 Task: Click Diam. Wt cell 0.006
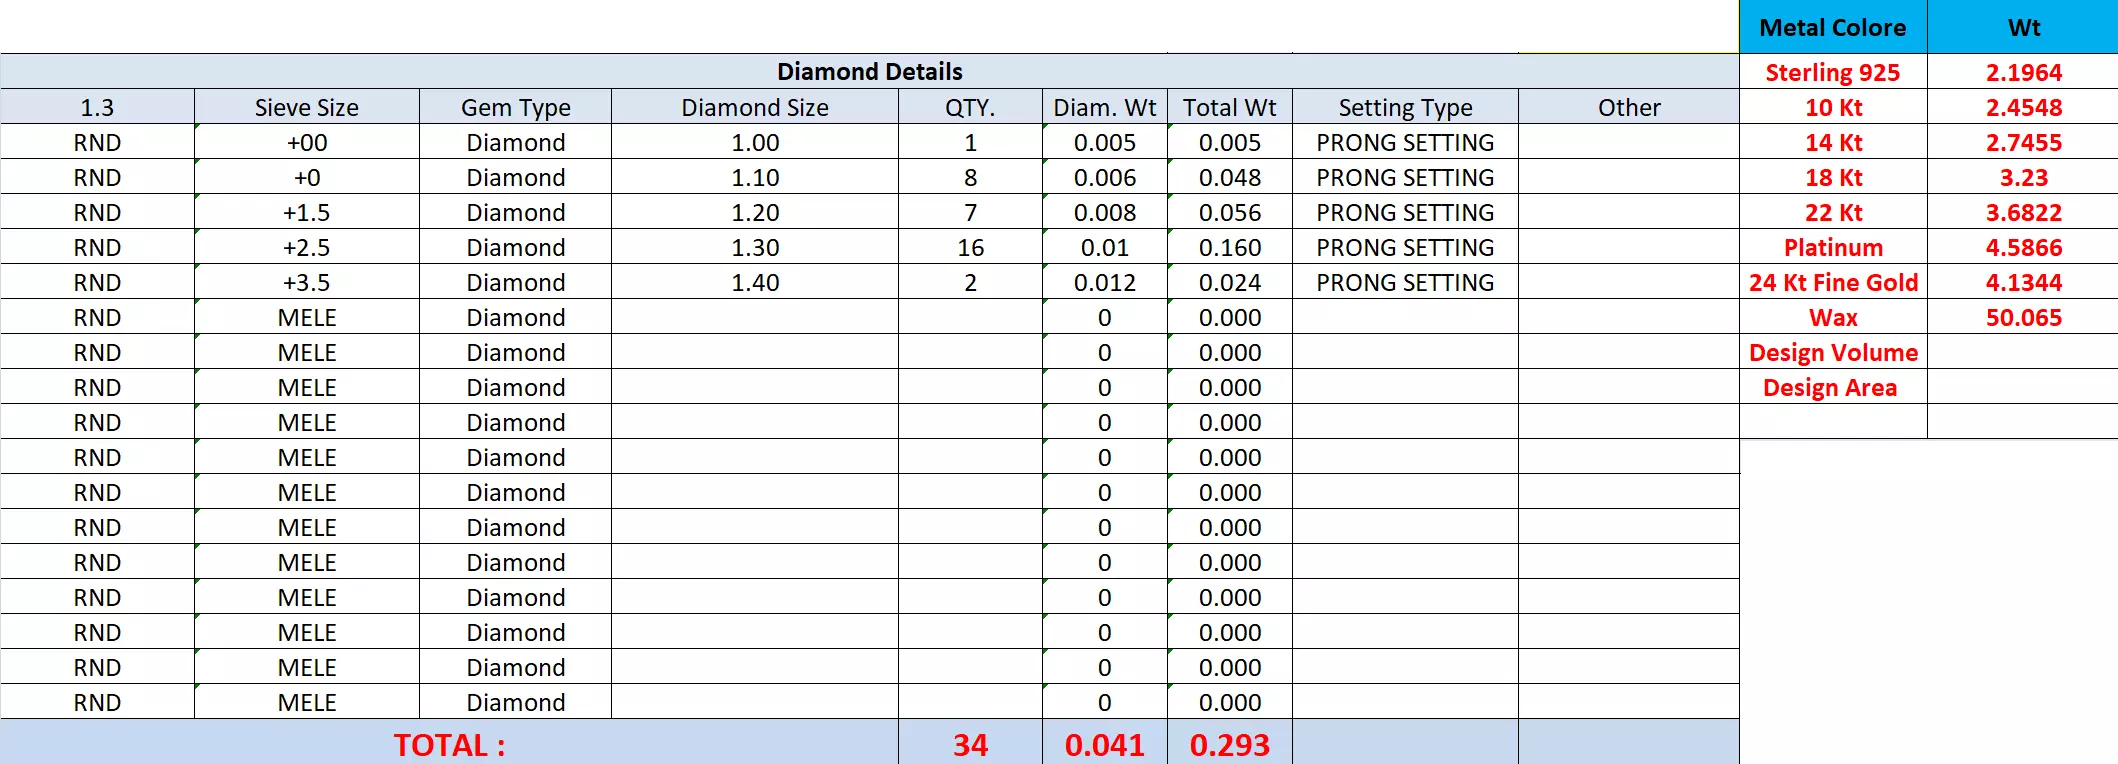(x=1105, y=177)
